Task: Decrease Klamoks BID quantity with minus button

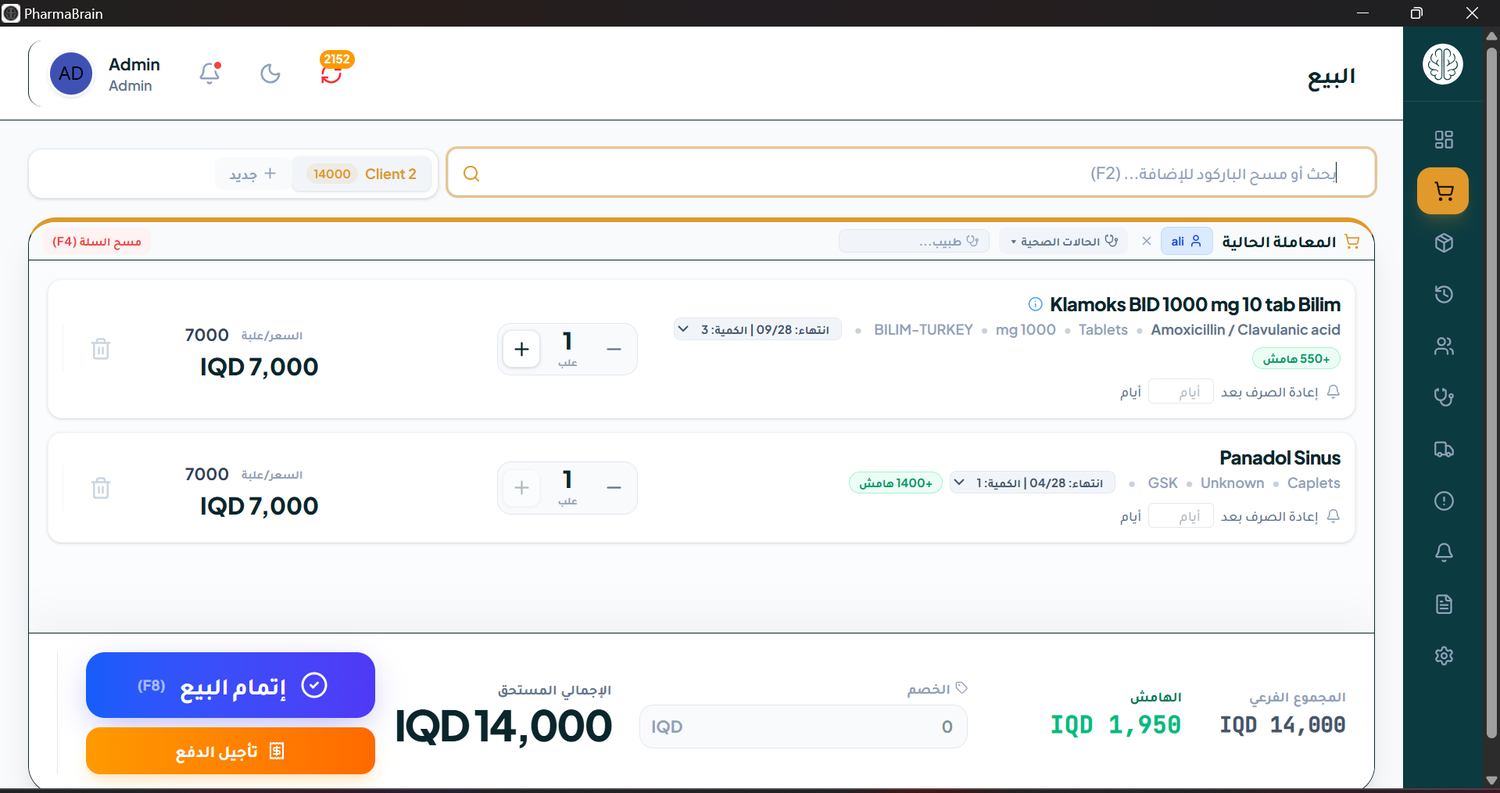Action: coord(614,349)
